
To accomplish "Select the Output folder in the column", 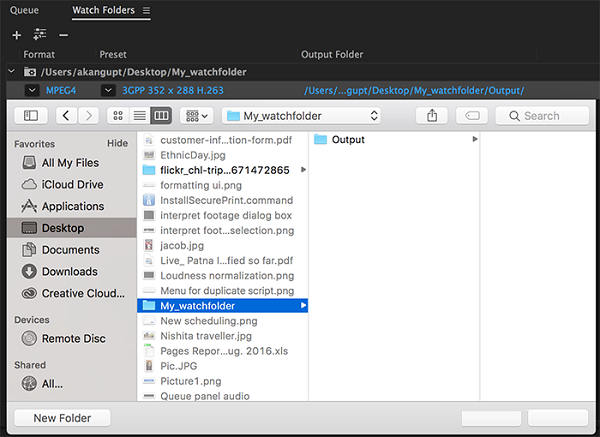I will click(347, 139).
